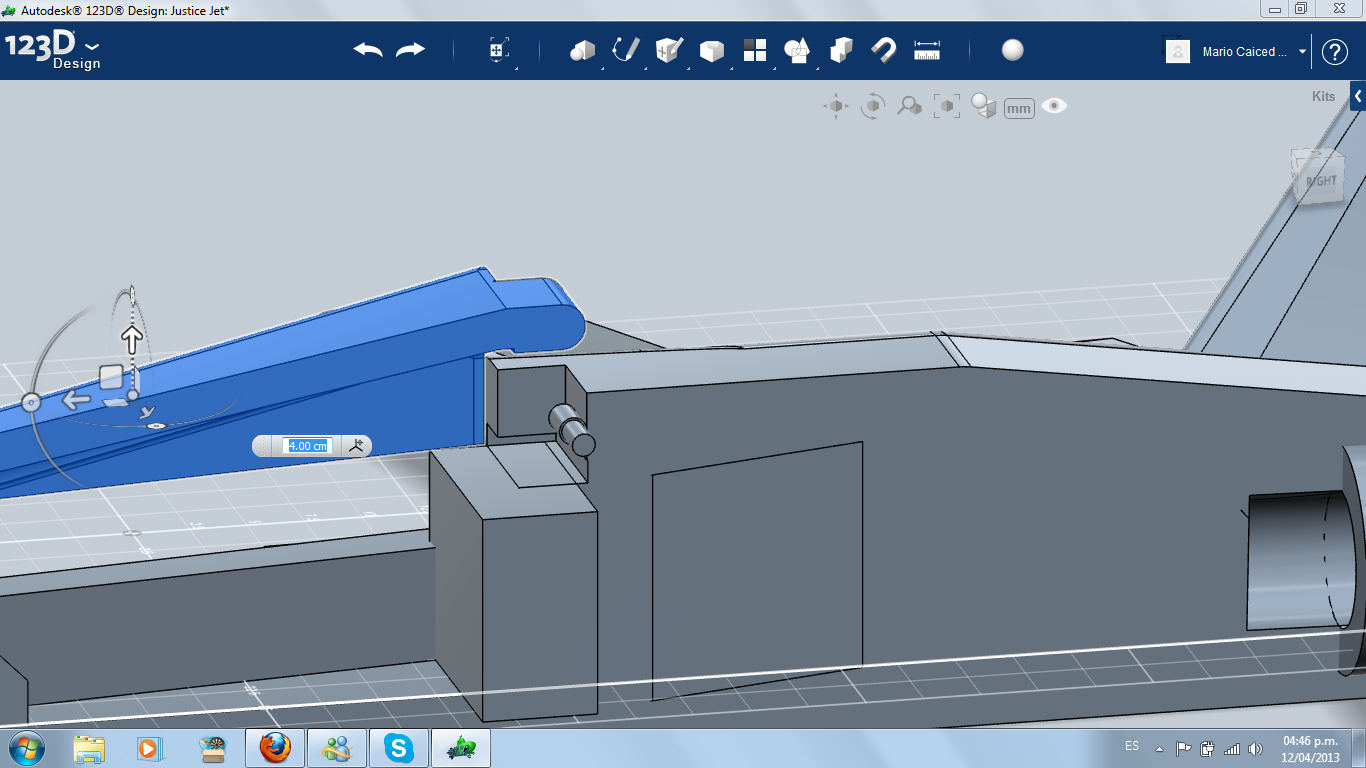1366x768 pixels.
Task: Open the Action Center flag icon
Action: (1183, 748)
